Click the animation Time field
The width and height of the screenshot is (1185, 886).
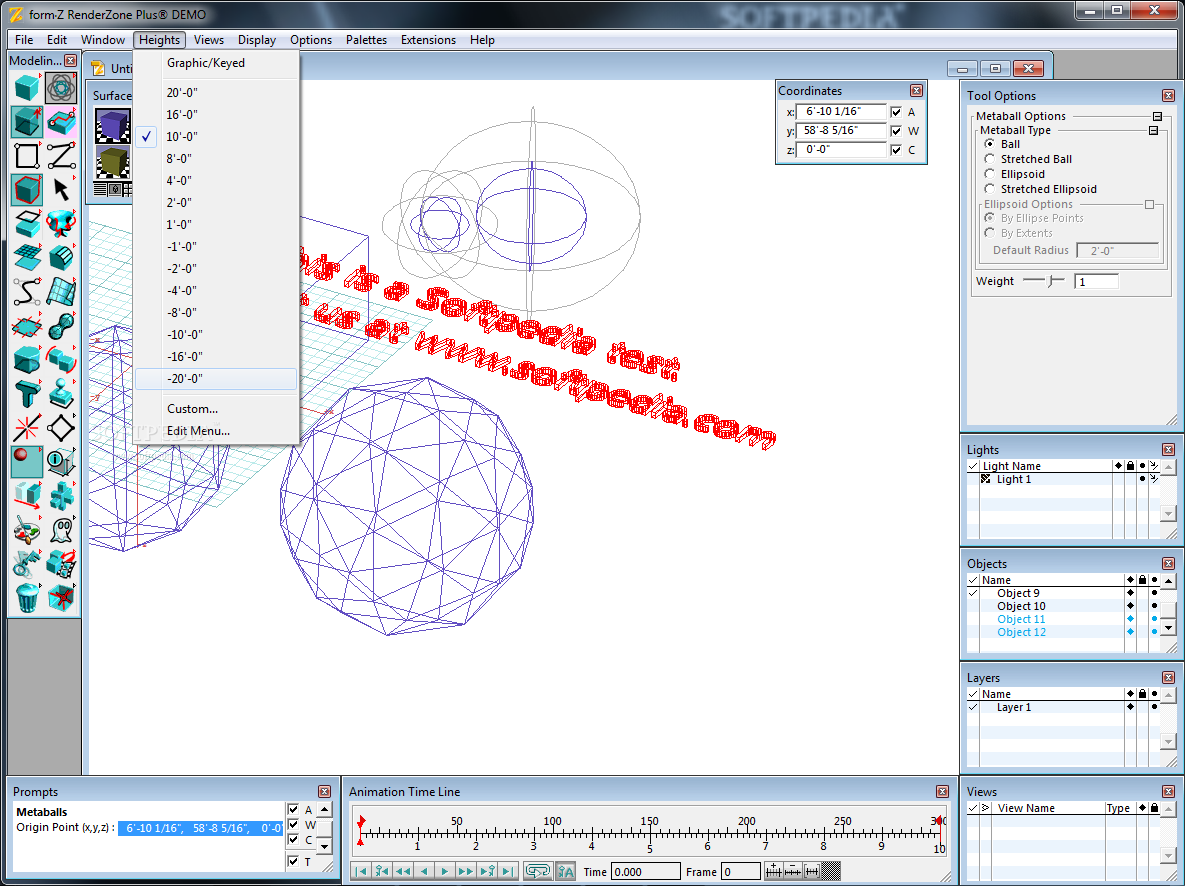click(645, 872)
